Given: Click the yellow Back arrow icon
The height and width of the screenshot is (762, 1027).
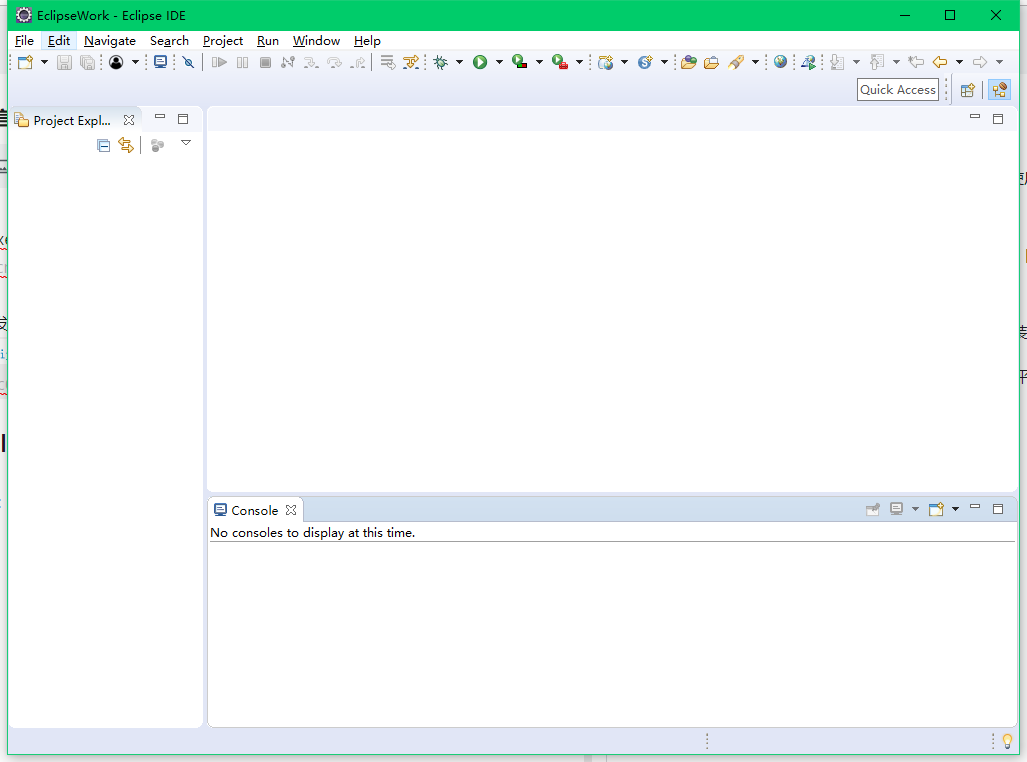Looking at the screenshot, I should coord(940,62).
